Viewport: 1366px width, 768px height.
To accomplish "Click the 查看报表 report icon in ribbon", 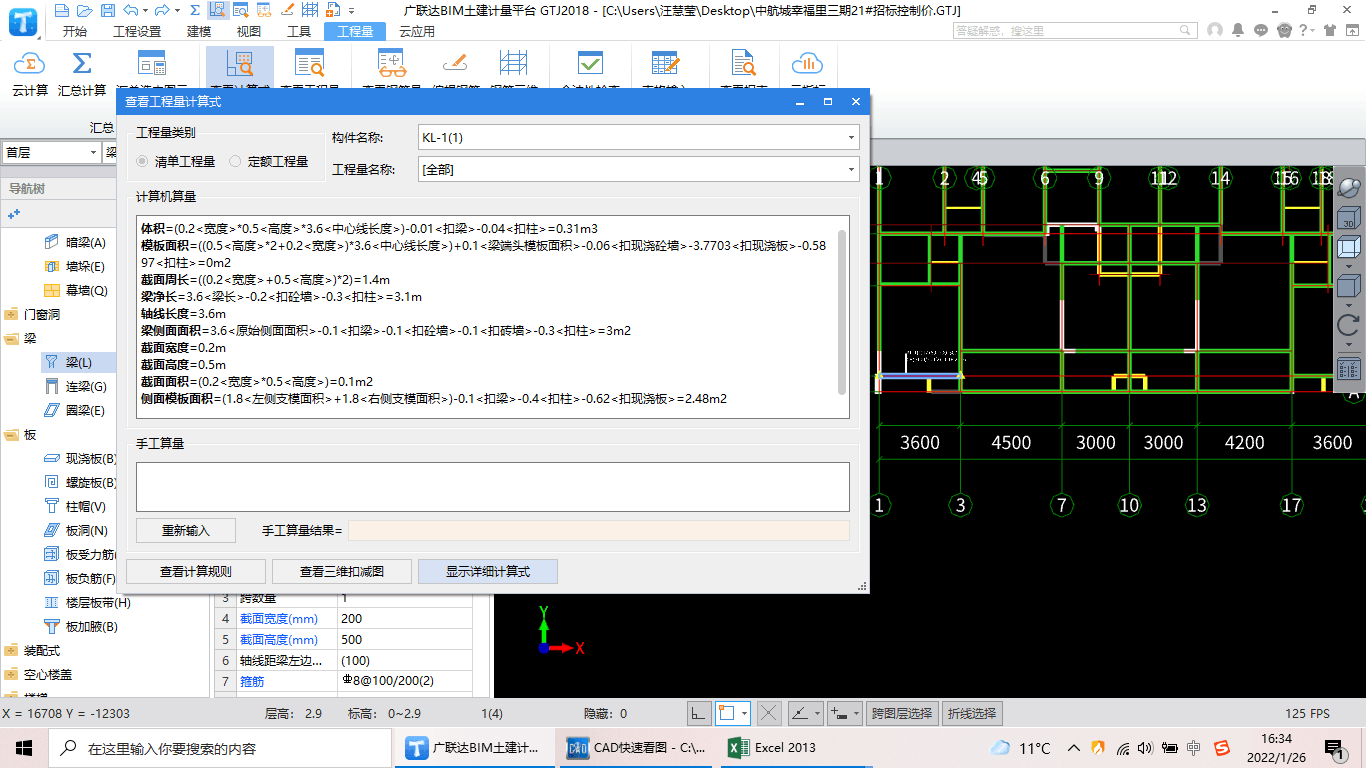I will point(744,64).
